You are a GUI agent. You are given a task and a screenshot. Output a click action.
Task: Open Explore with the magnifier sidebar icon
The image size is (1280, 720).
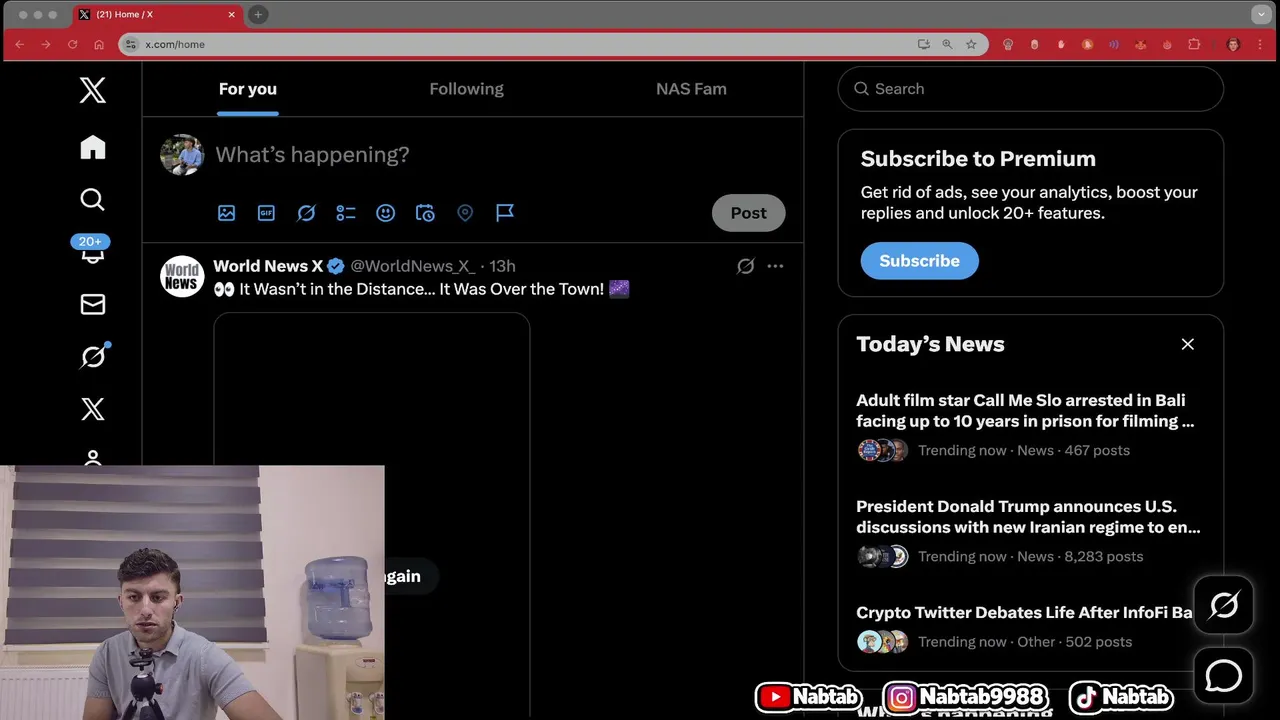[x=93, y=200]
